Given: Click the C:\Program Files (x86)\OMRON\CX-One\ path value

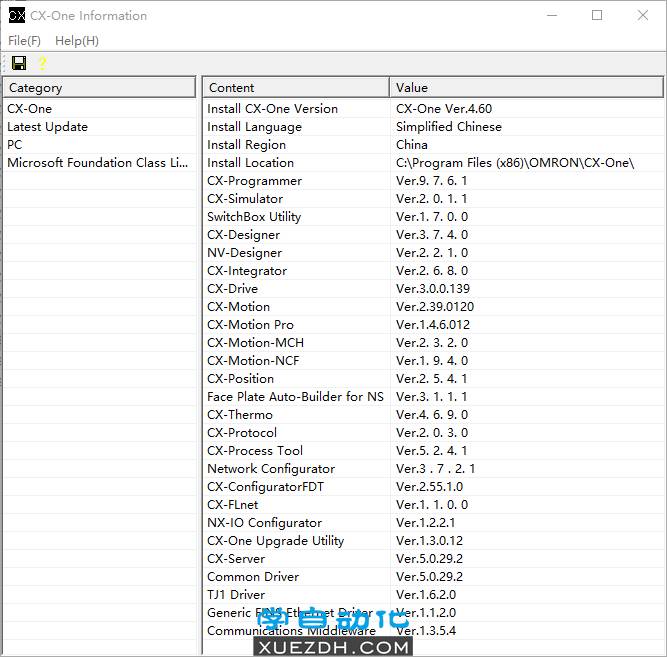Looking at the screenshot, I should point(515,163).
